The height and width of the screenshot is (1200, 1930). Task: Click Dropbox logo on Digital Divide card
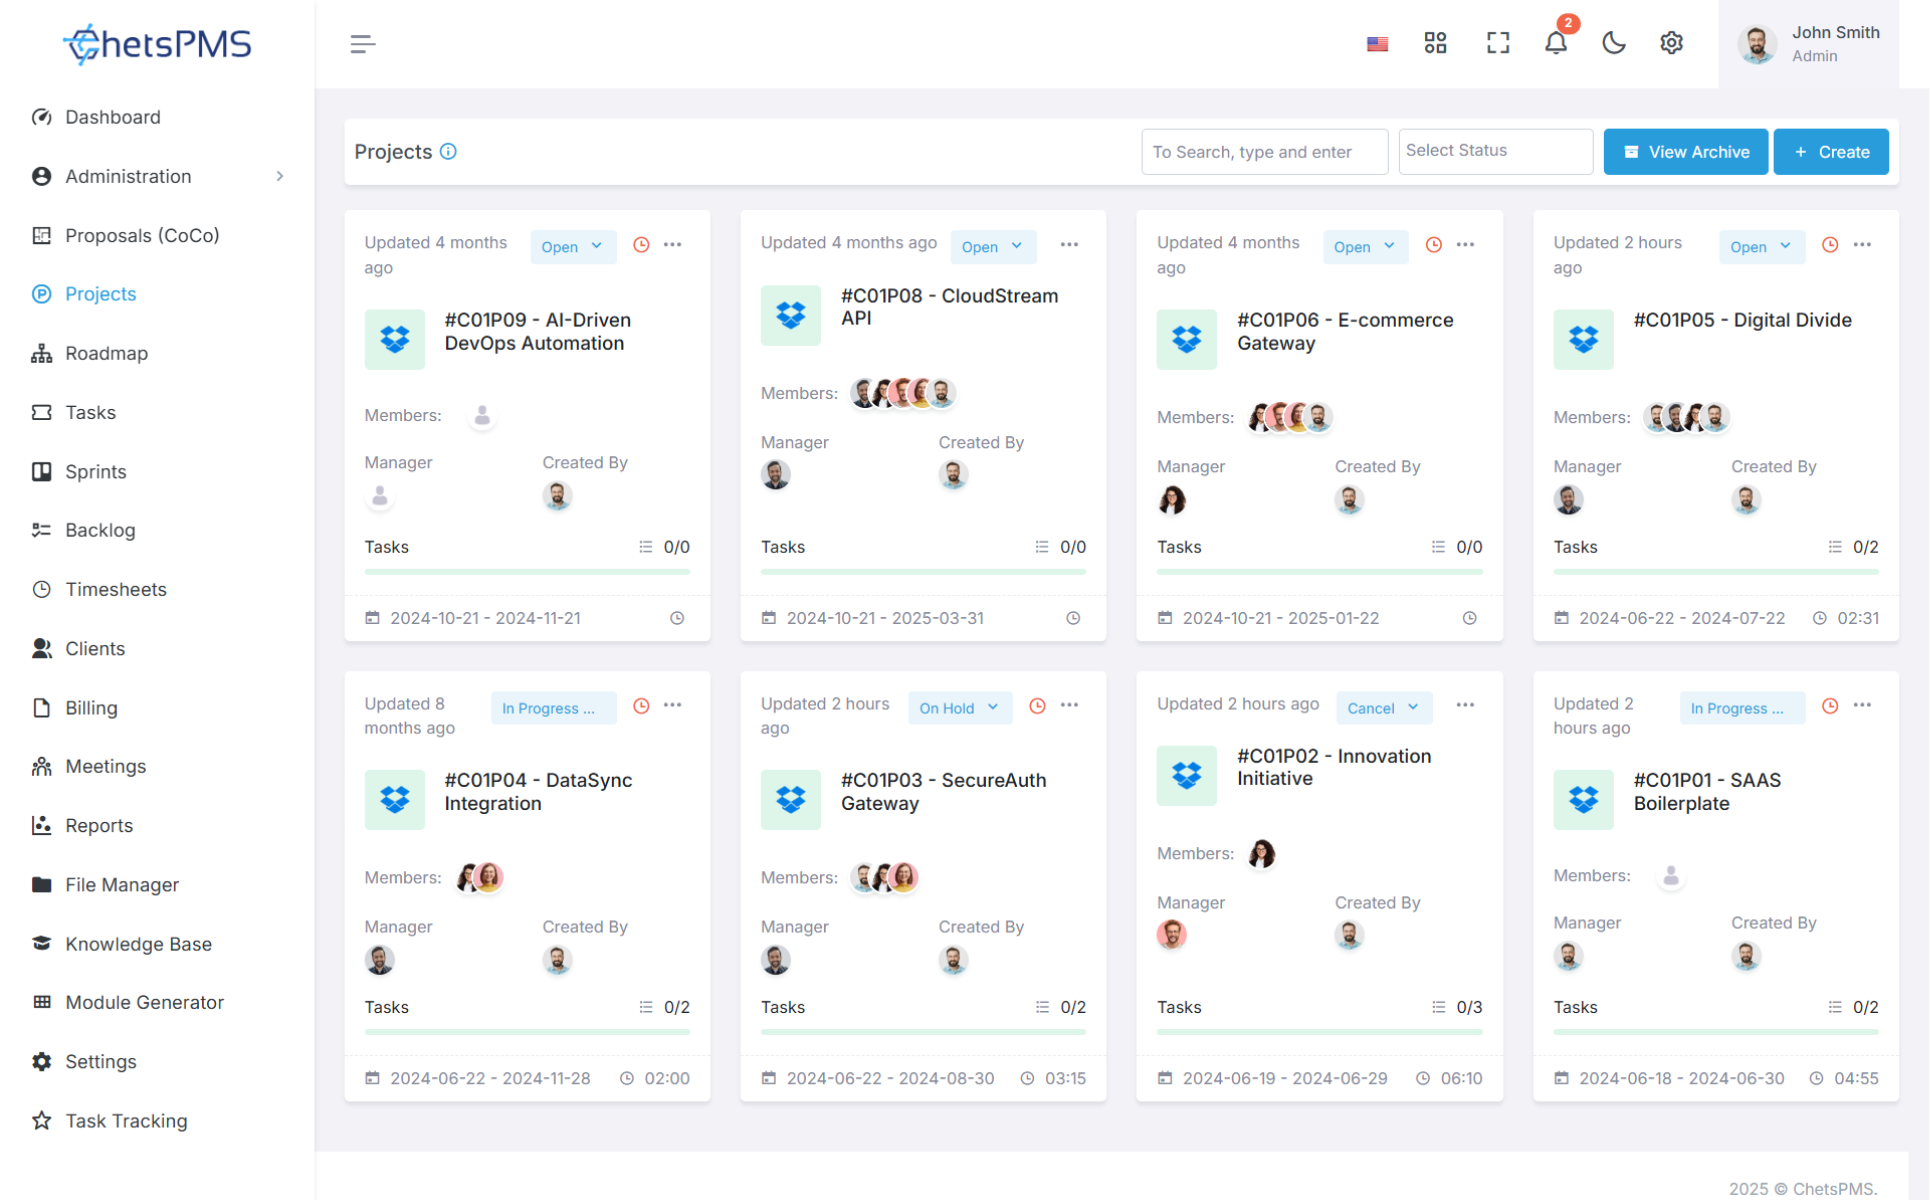point(1583,339)
